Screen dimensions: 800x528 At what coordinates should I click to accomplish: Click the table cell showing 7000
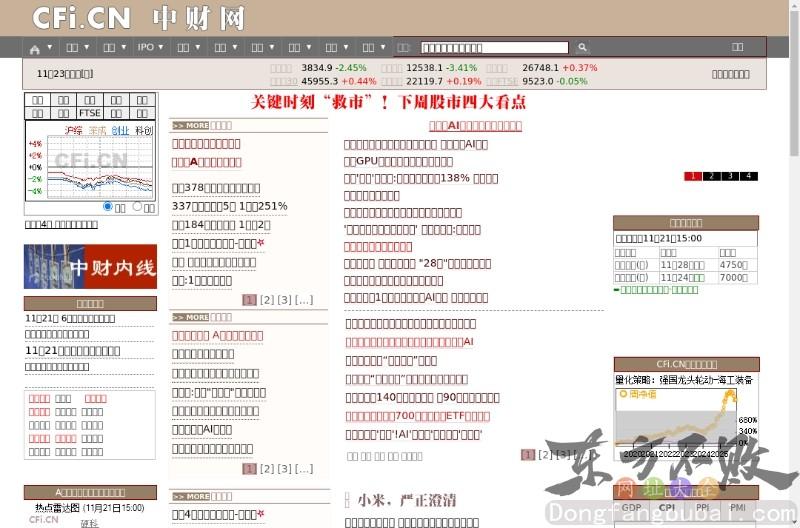click(x=737, y=278)
